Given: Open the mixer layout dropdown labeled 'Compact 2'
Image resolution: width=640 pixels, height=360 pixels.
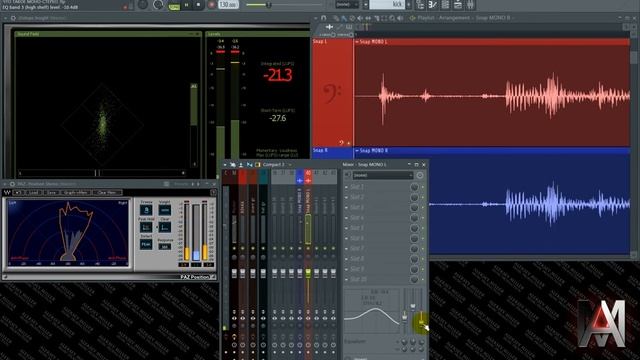Looking at the screenshot, I should (x=276, y=164).
